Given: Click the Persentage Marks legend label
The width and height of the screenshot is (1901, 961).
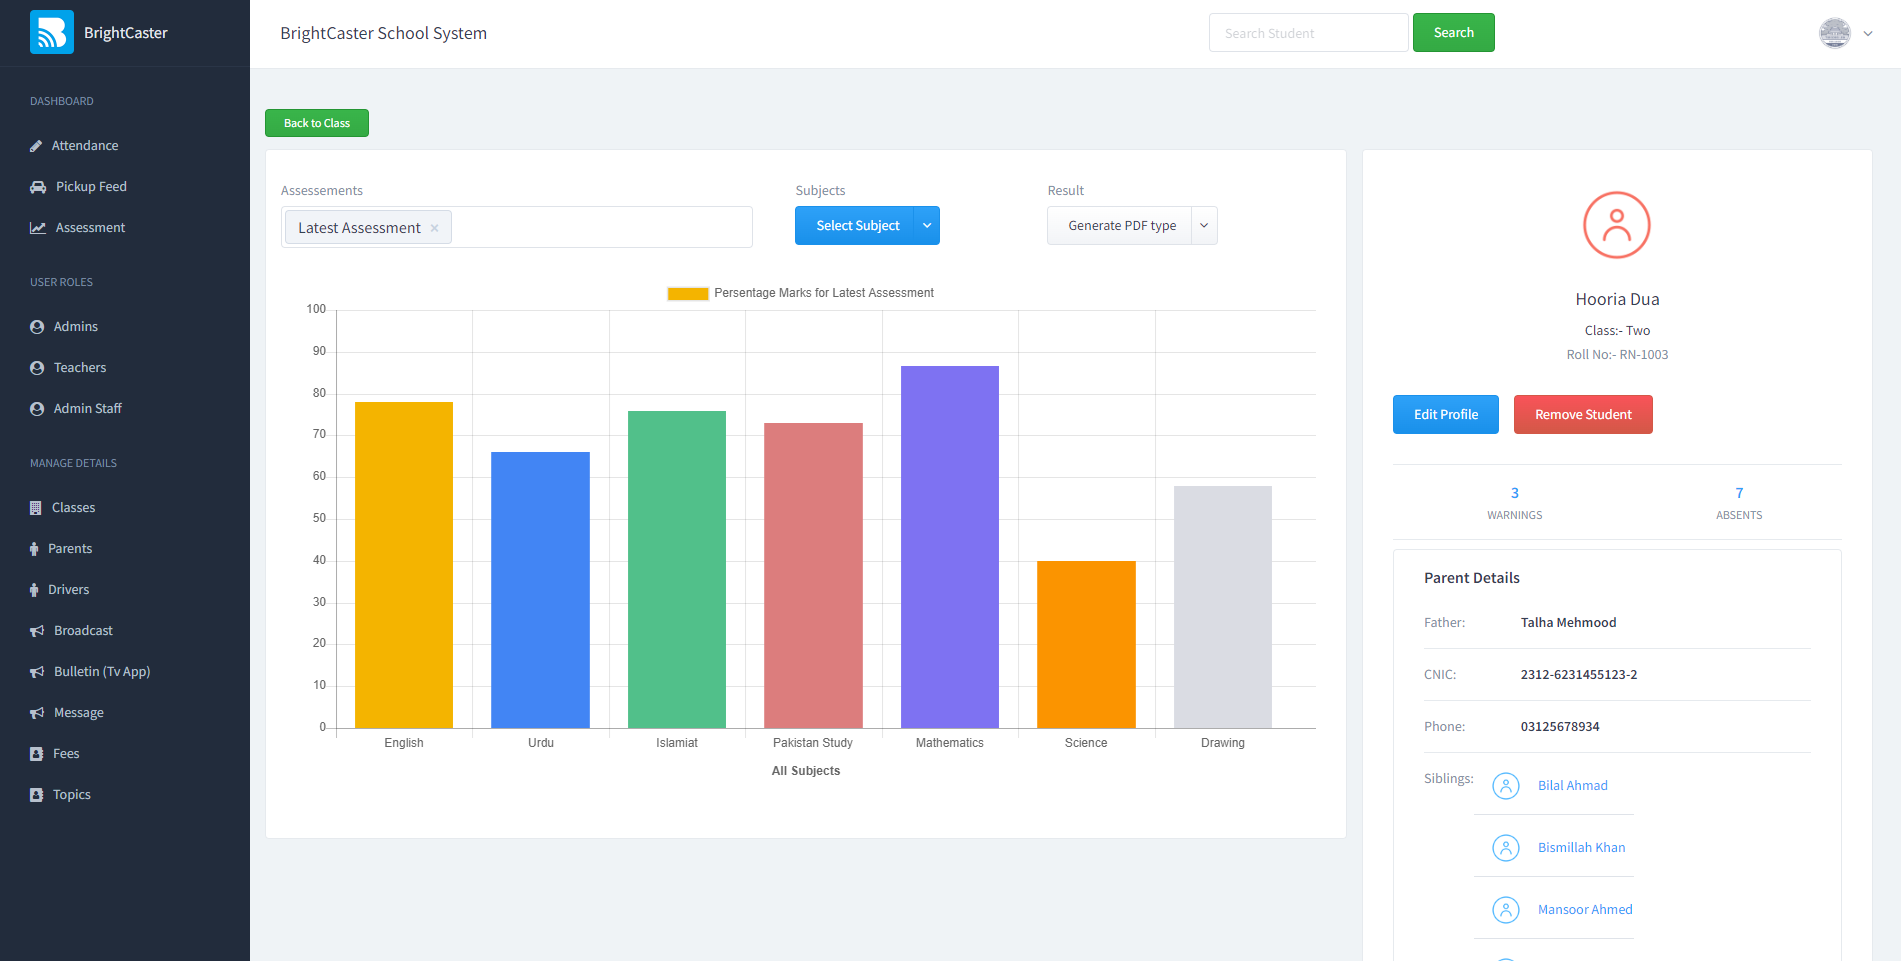Looking at the screenshot, I should 824,294.
